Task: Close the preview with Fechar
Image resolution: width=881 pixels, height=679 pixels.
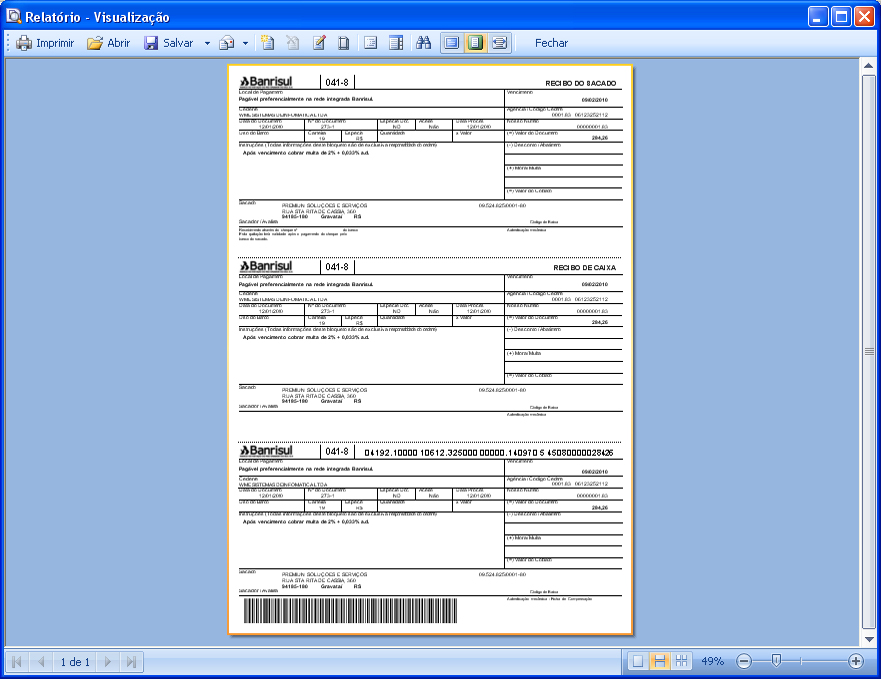Action: click(x=551, y=43)
